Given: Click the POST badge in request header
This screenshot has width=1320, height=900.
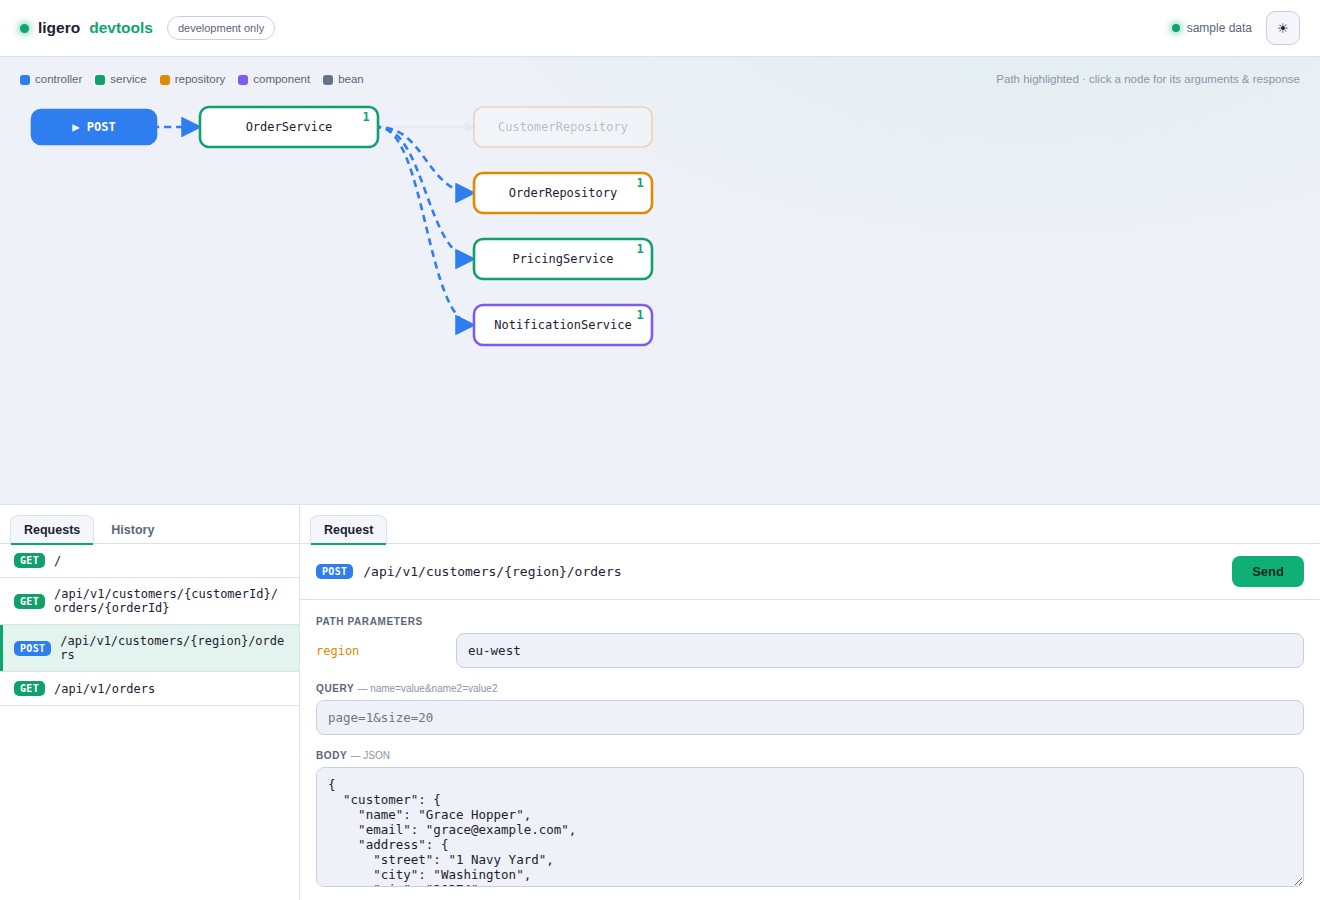Looking at the screenshot, I should coord(334,572).
